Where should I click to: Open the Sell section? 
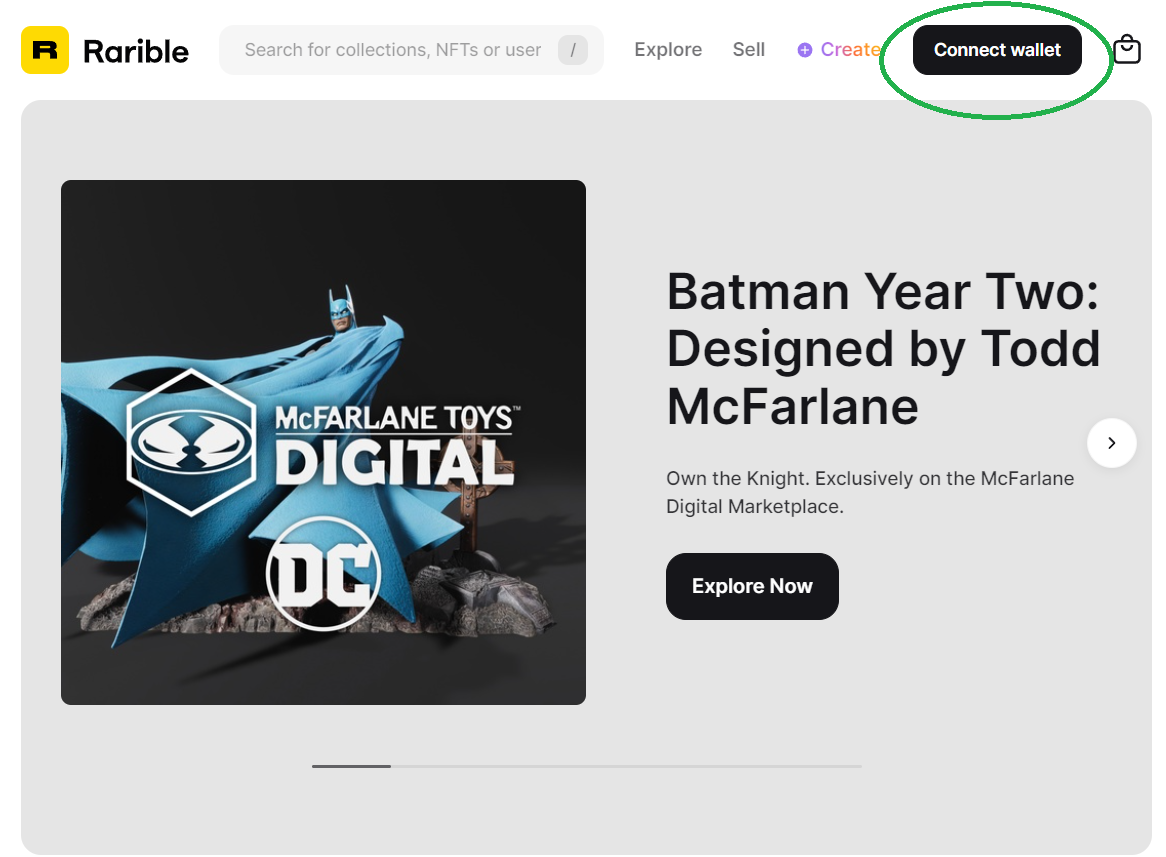(748, 49)
